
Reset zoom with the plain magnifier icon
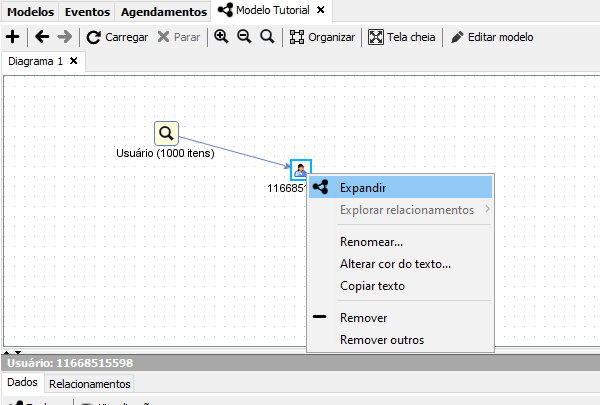[266, 37]
